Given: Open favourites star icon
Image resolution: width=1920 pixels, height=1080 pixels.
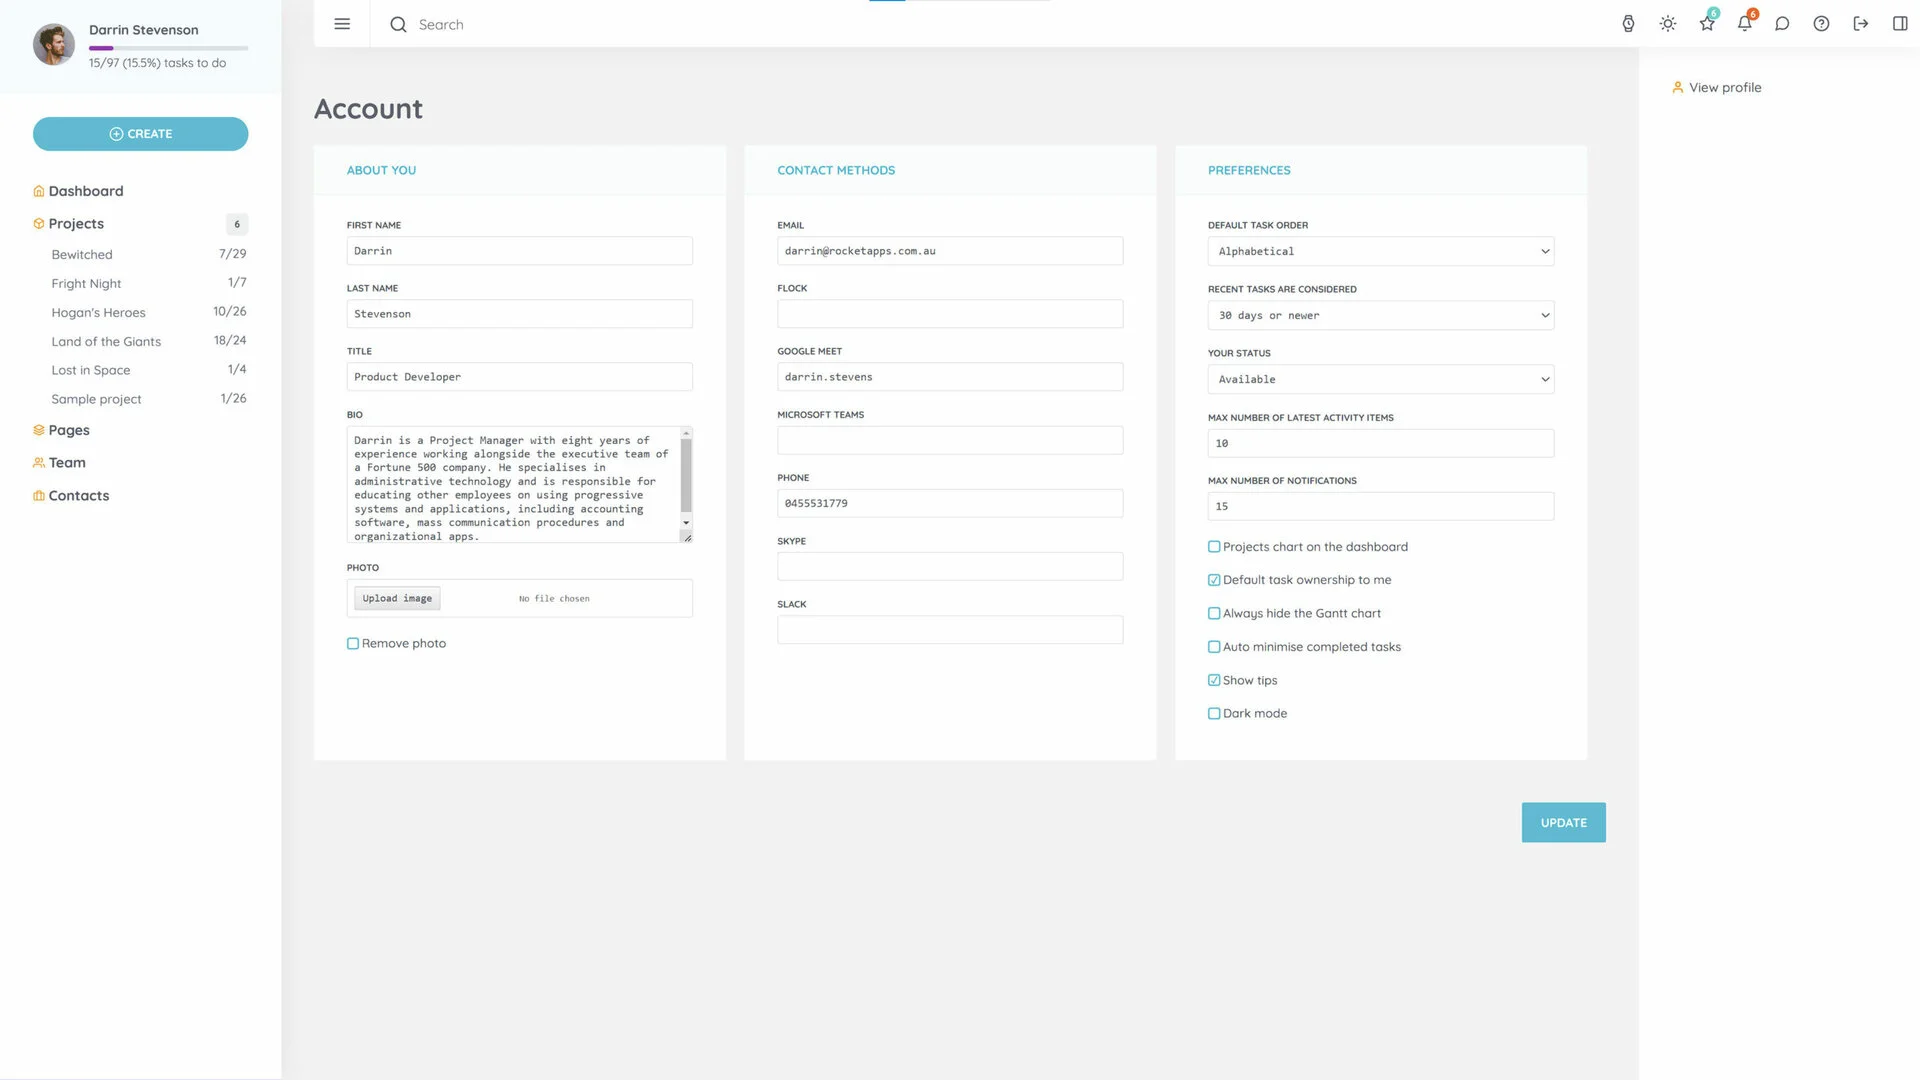Looking at the screenshot, I should coord(1706,24).
